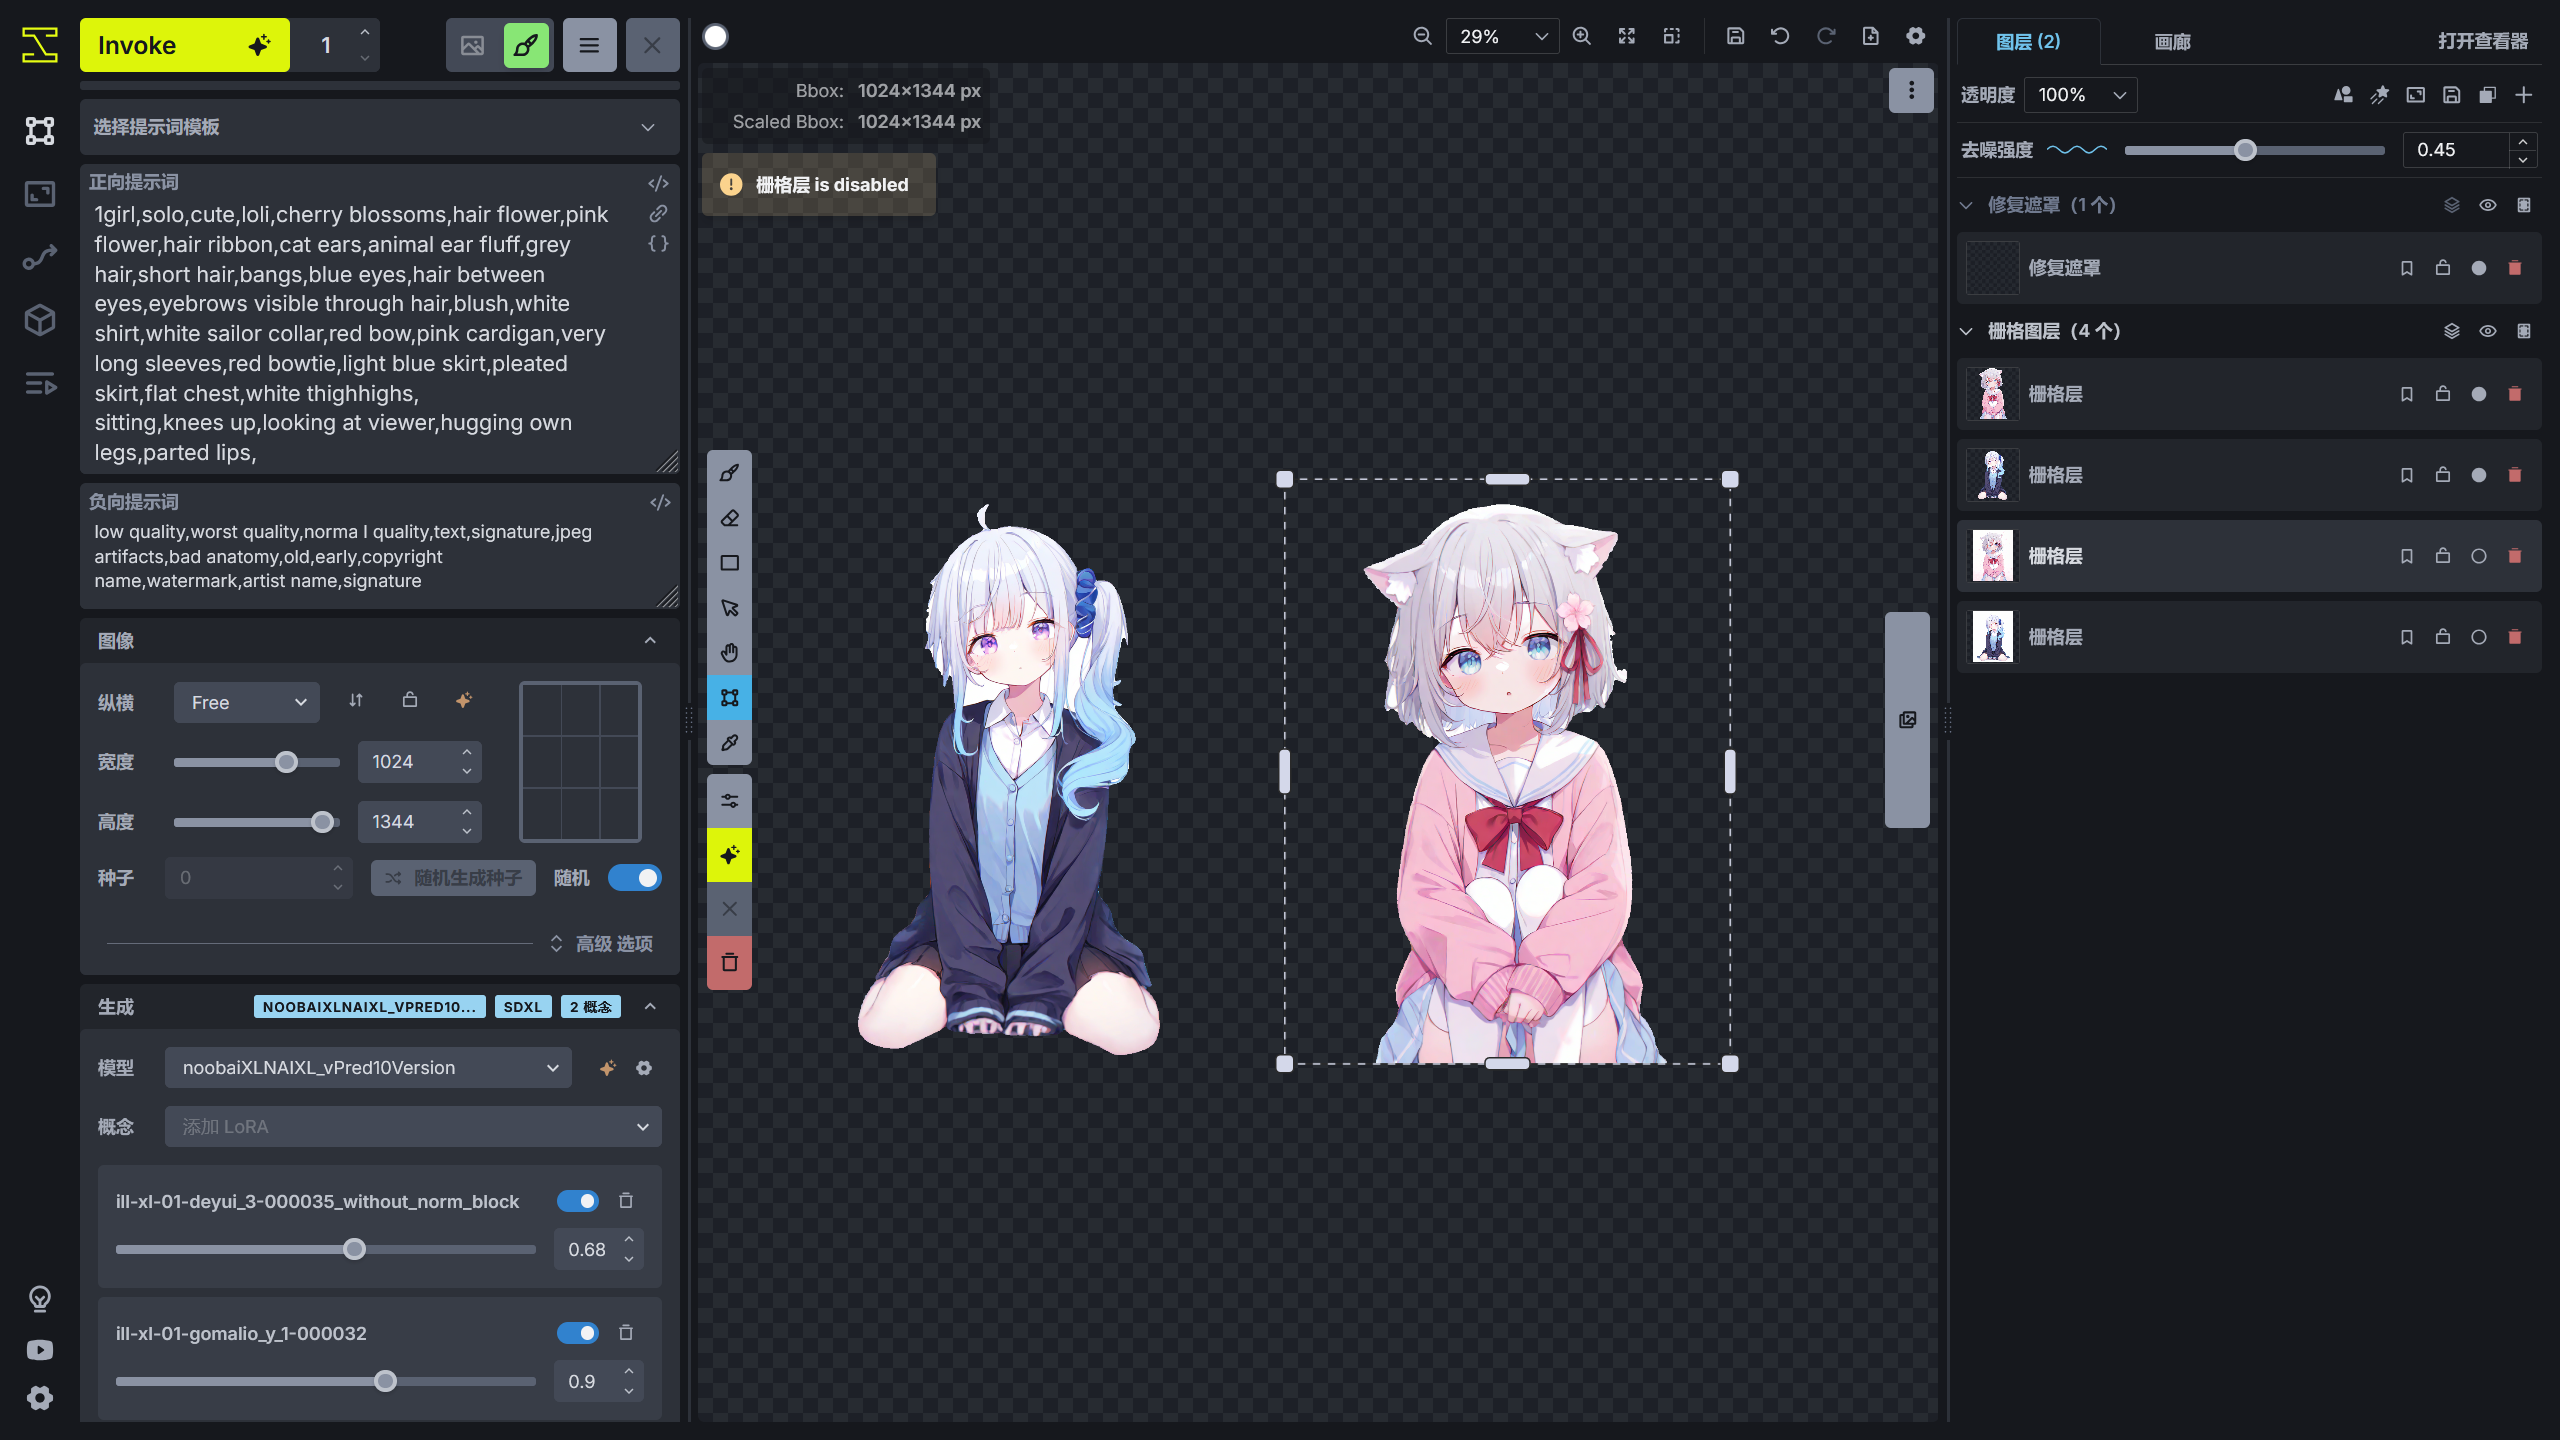
Task: Hide all 栅格图层 with the eye icon
Action: 2488,330
